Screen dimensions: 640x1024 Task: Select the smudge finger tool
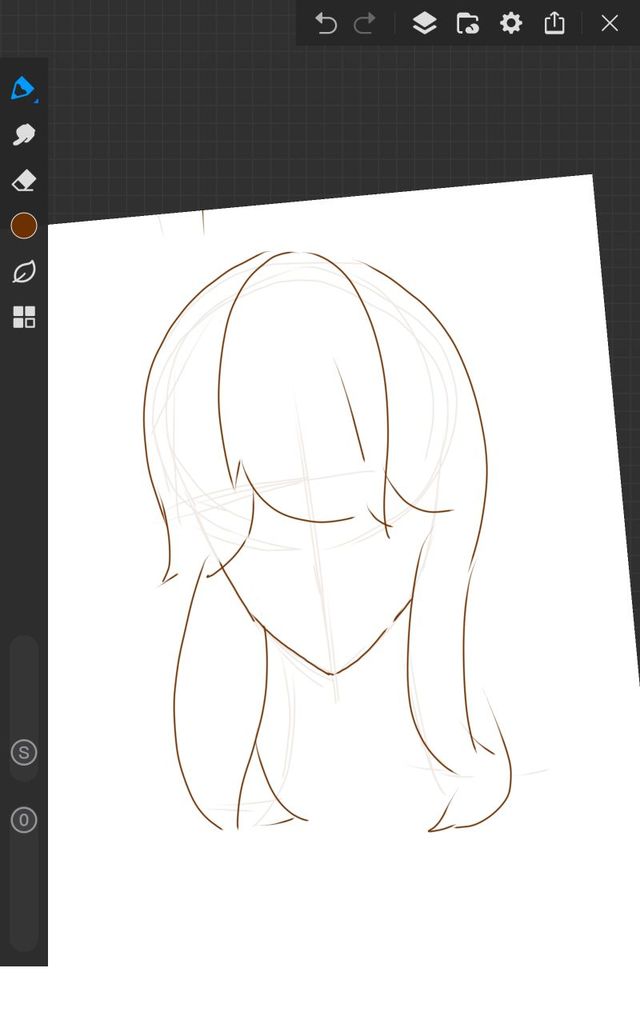(23, 135)
